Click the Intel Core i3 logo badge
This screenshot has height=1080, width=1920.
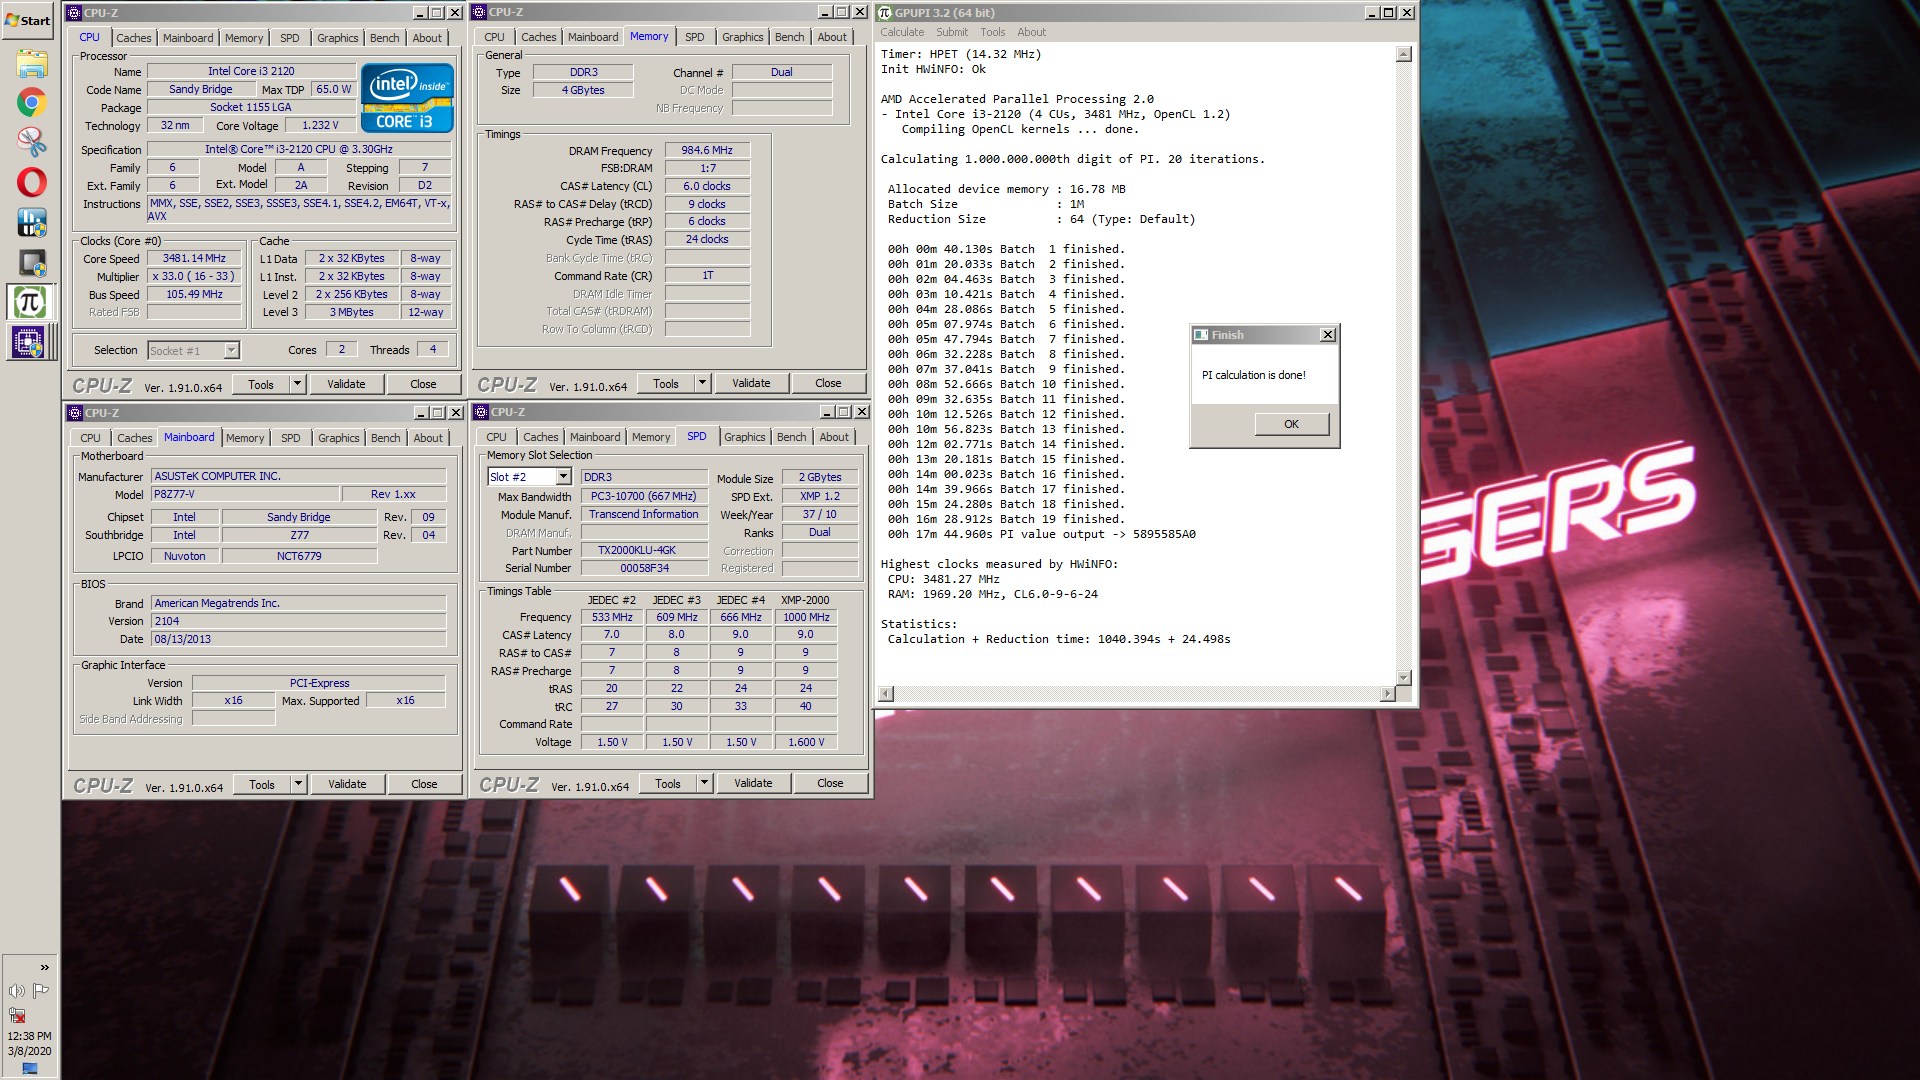point(407,98)
